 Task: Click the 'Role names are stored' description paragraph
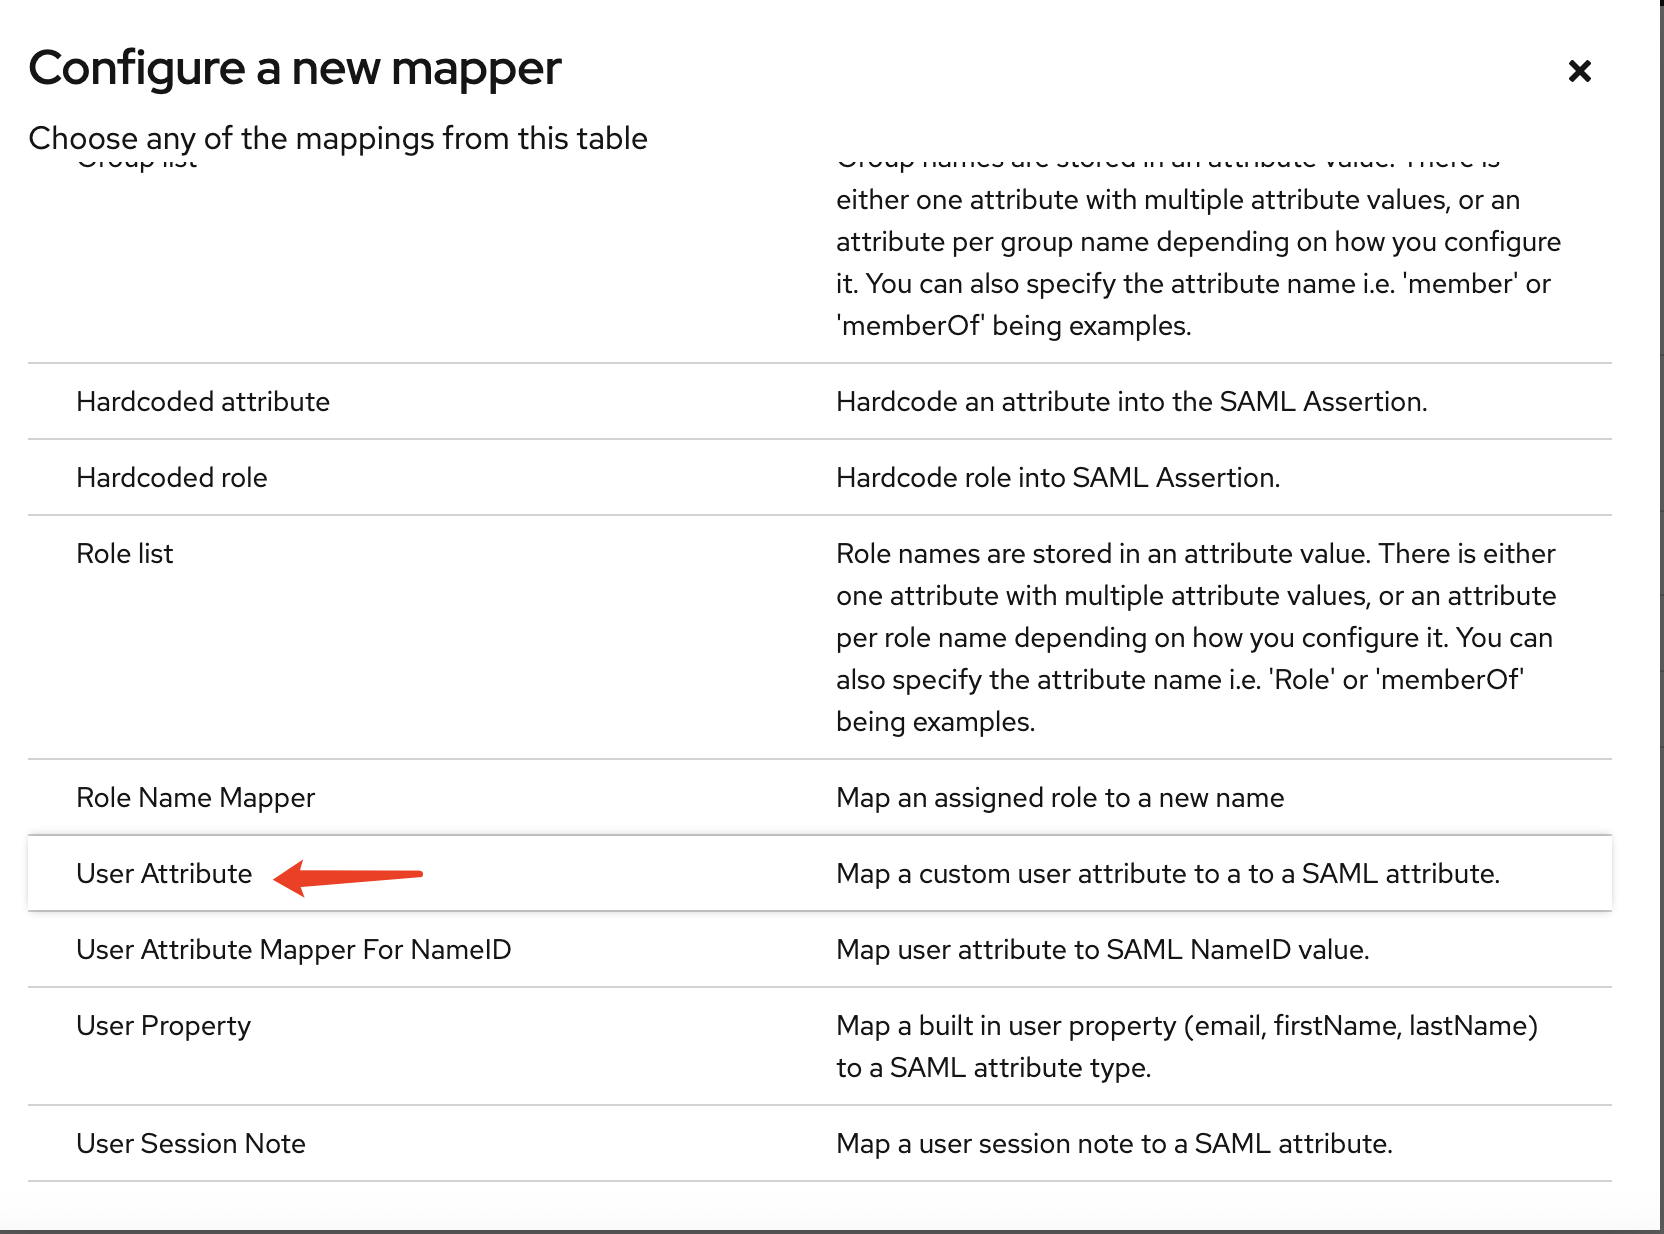coord(1195,638)
